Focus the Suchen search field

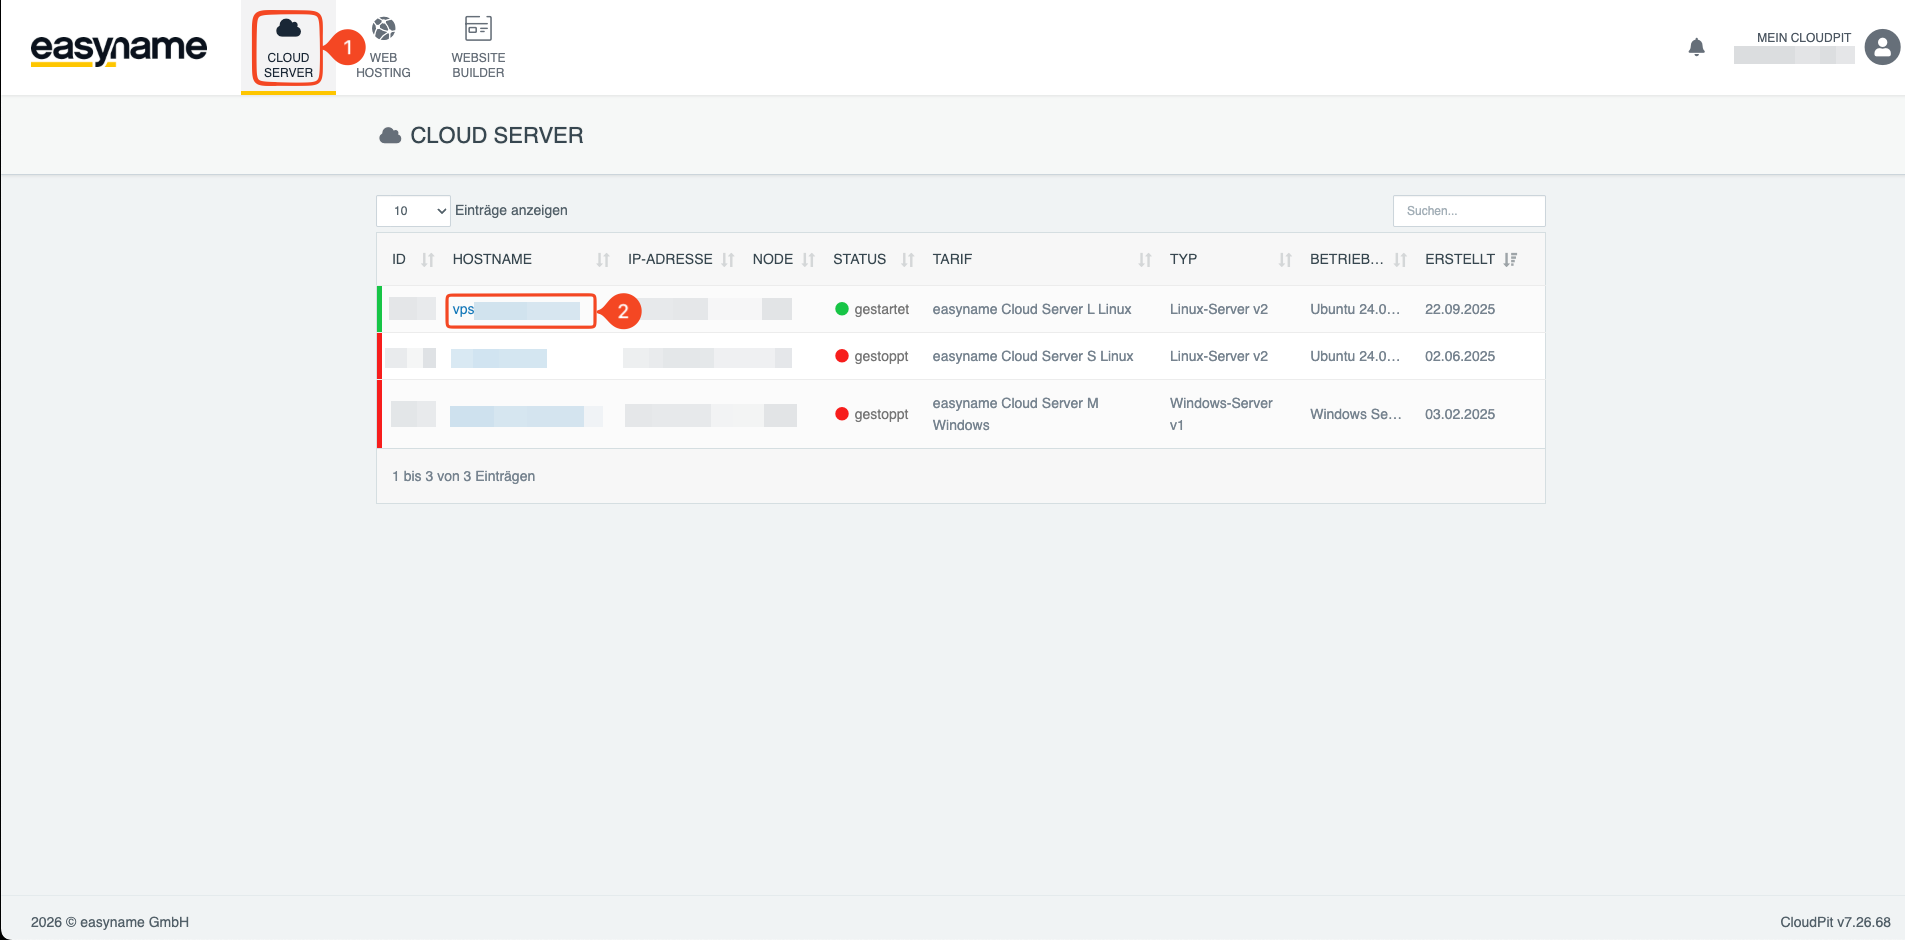(x=1468, y=211)
